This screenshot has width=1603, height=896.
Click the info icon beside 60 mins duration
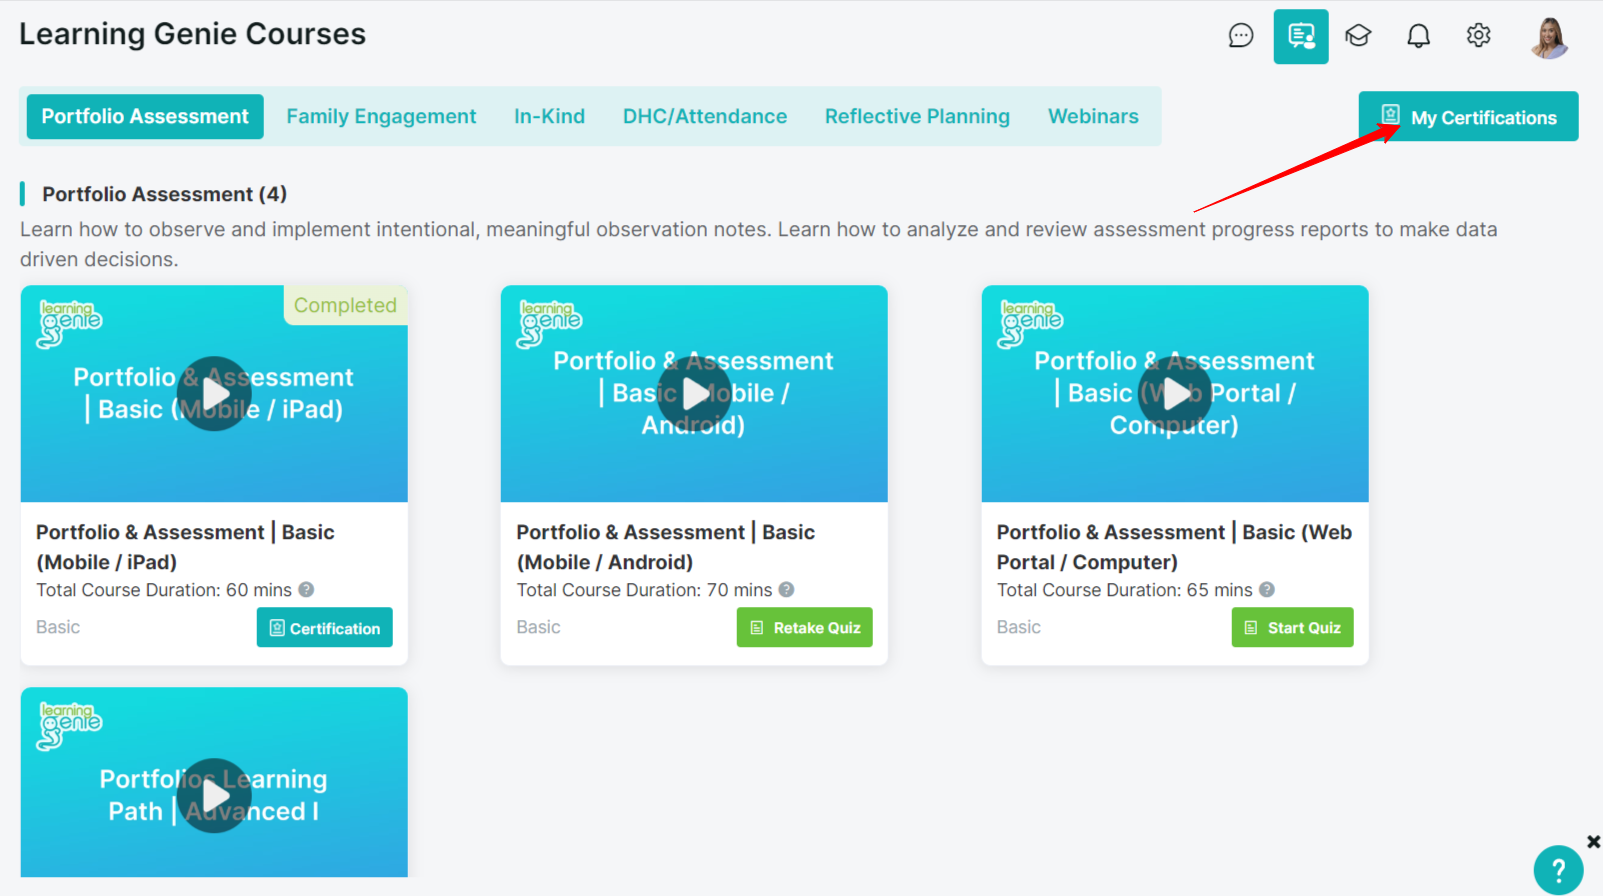[x=306, y=590]
